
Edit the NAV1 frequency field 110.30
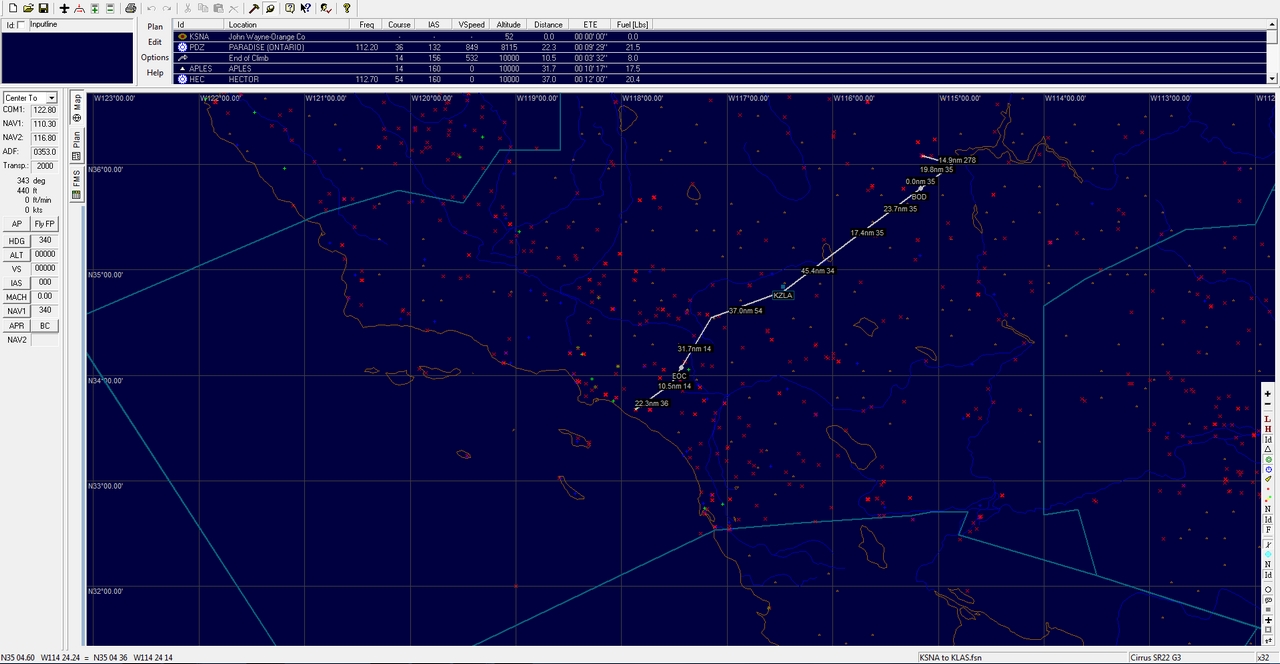pyautogui.click(x=45, y=124)
